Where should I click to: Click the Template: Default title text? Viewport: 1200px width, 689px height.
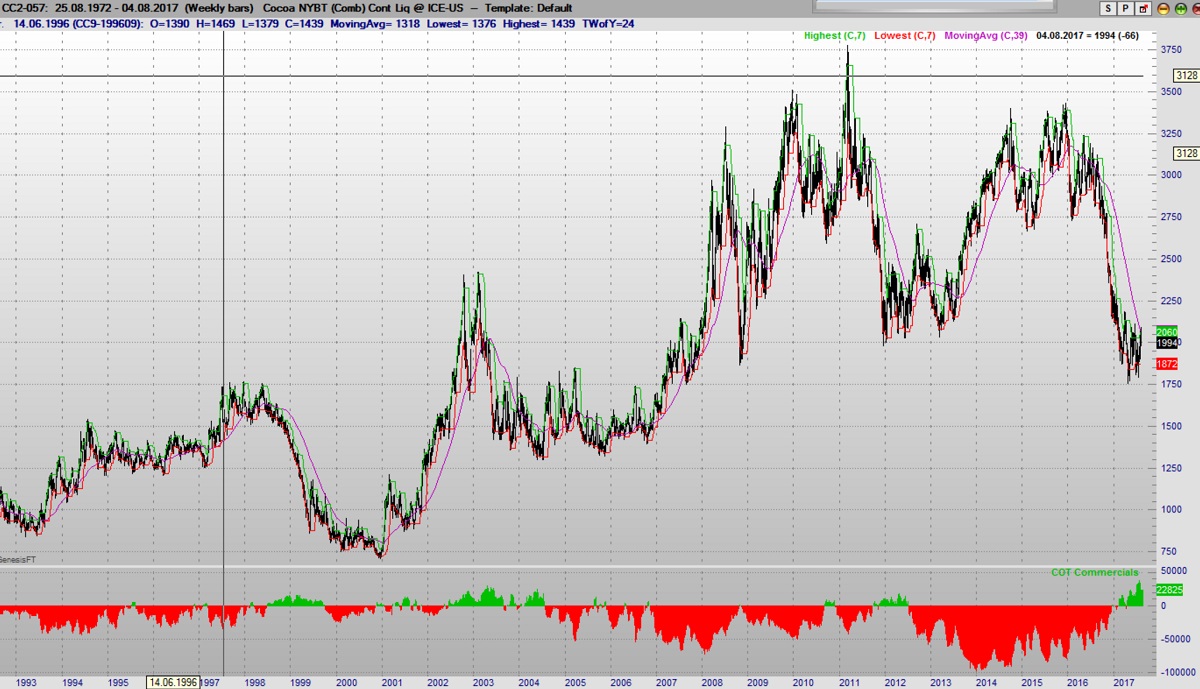pos(528,8)
